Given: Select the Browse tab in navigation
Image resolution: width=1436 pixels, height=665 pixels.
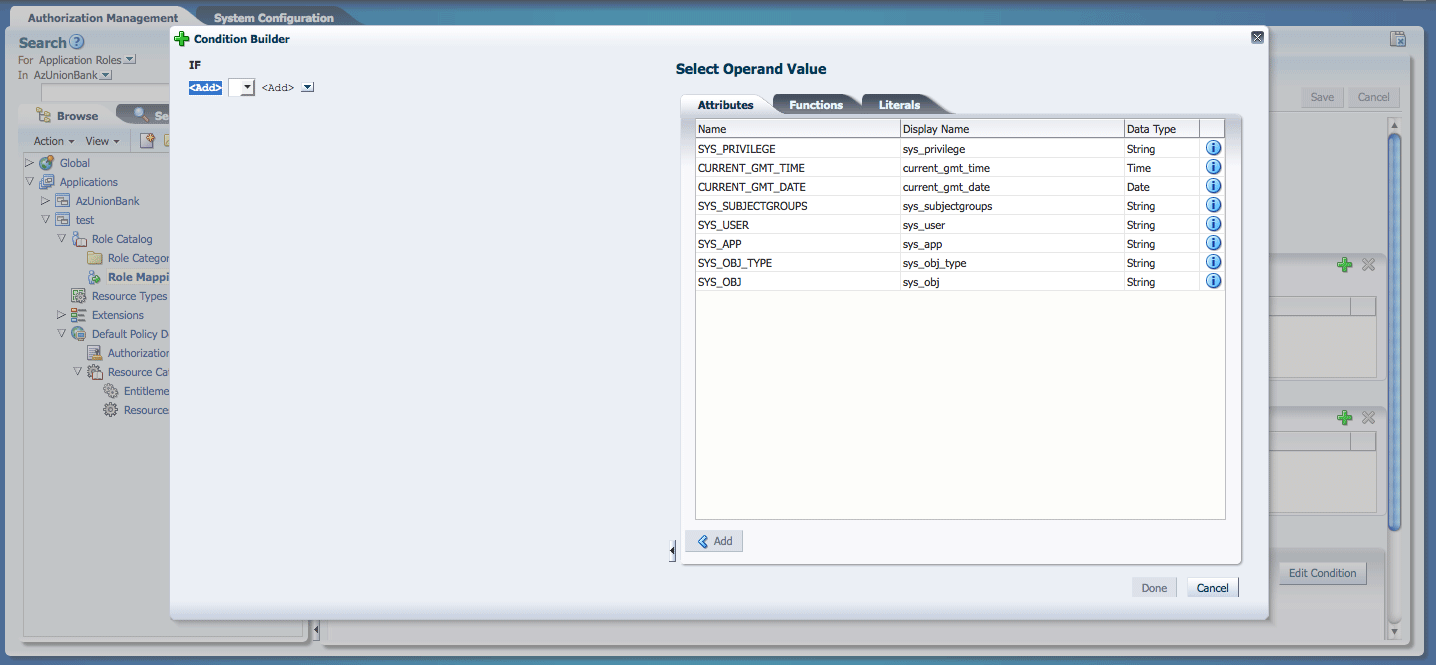Looking at the screenshot, I should (68, 116).
